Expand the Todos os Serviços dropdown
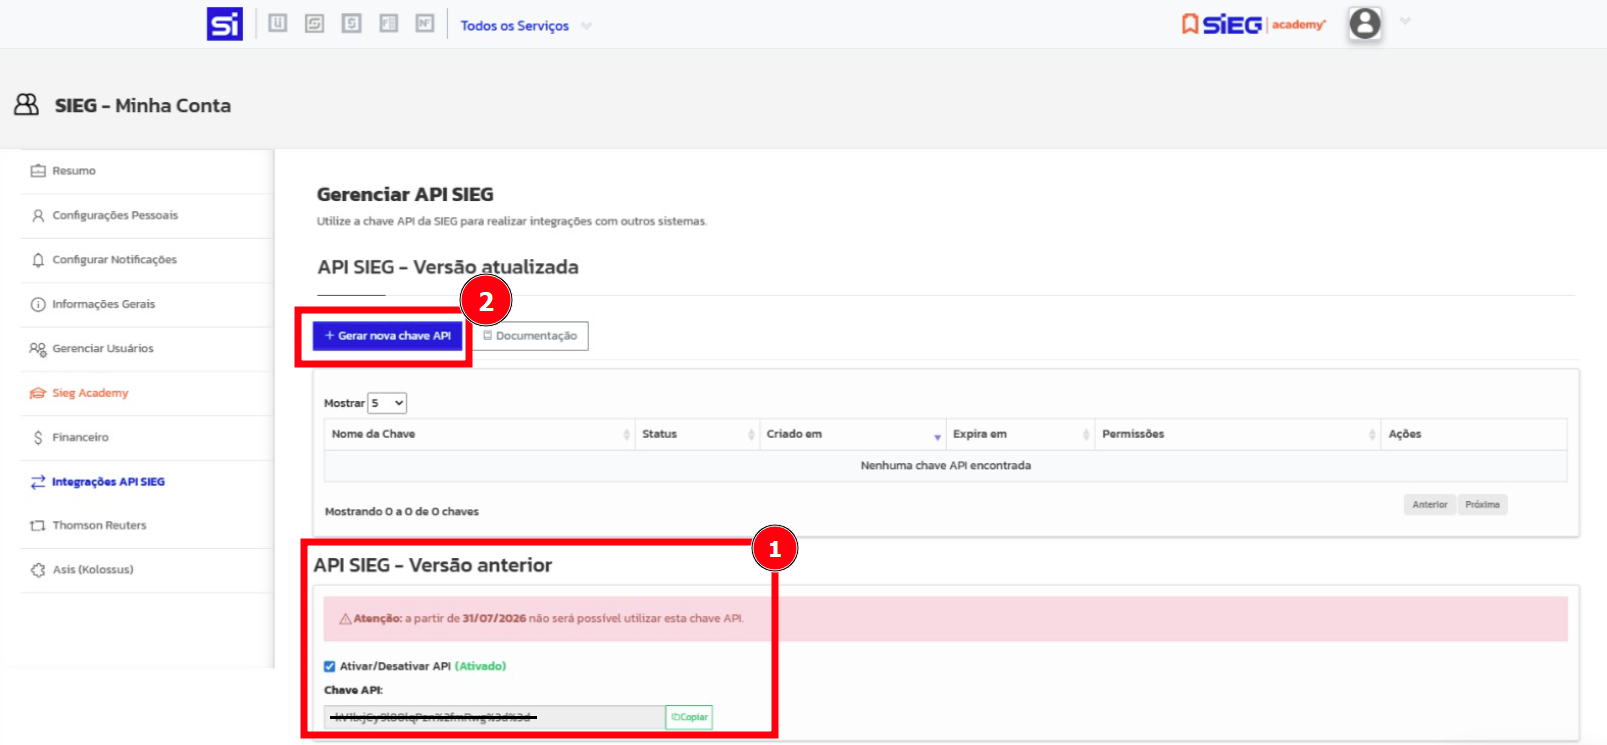The width and height of the screenshot is (1607, 745). pyautogui.click(x=526, y=26)
